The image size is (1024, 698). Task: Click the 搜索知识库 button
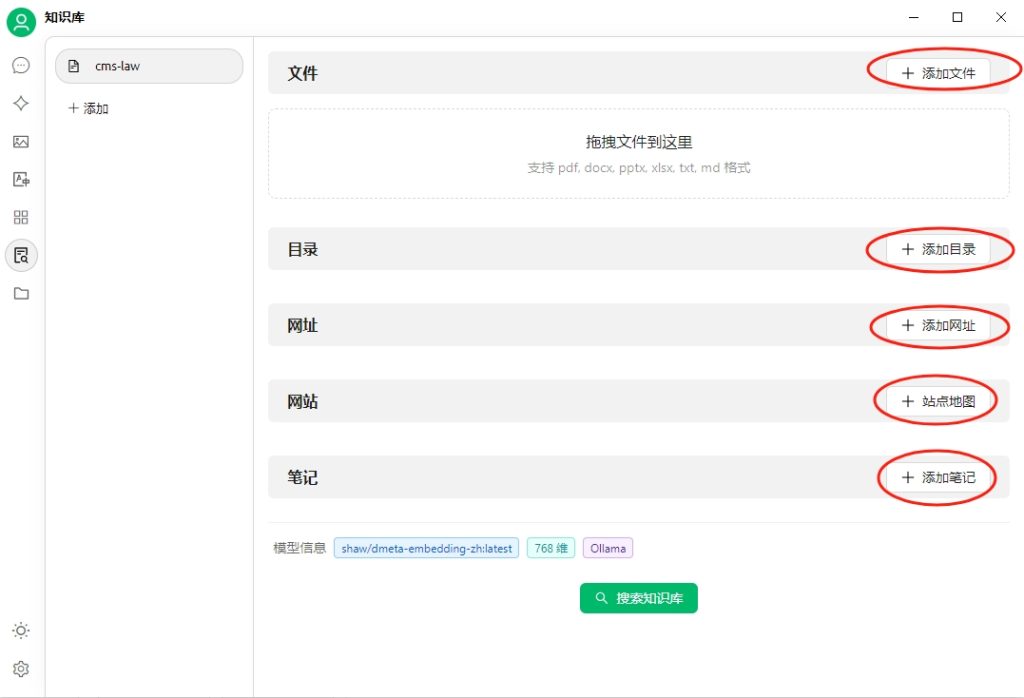639,598
